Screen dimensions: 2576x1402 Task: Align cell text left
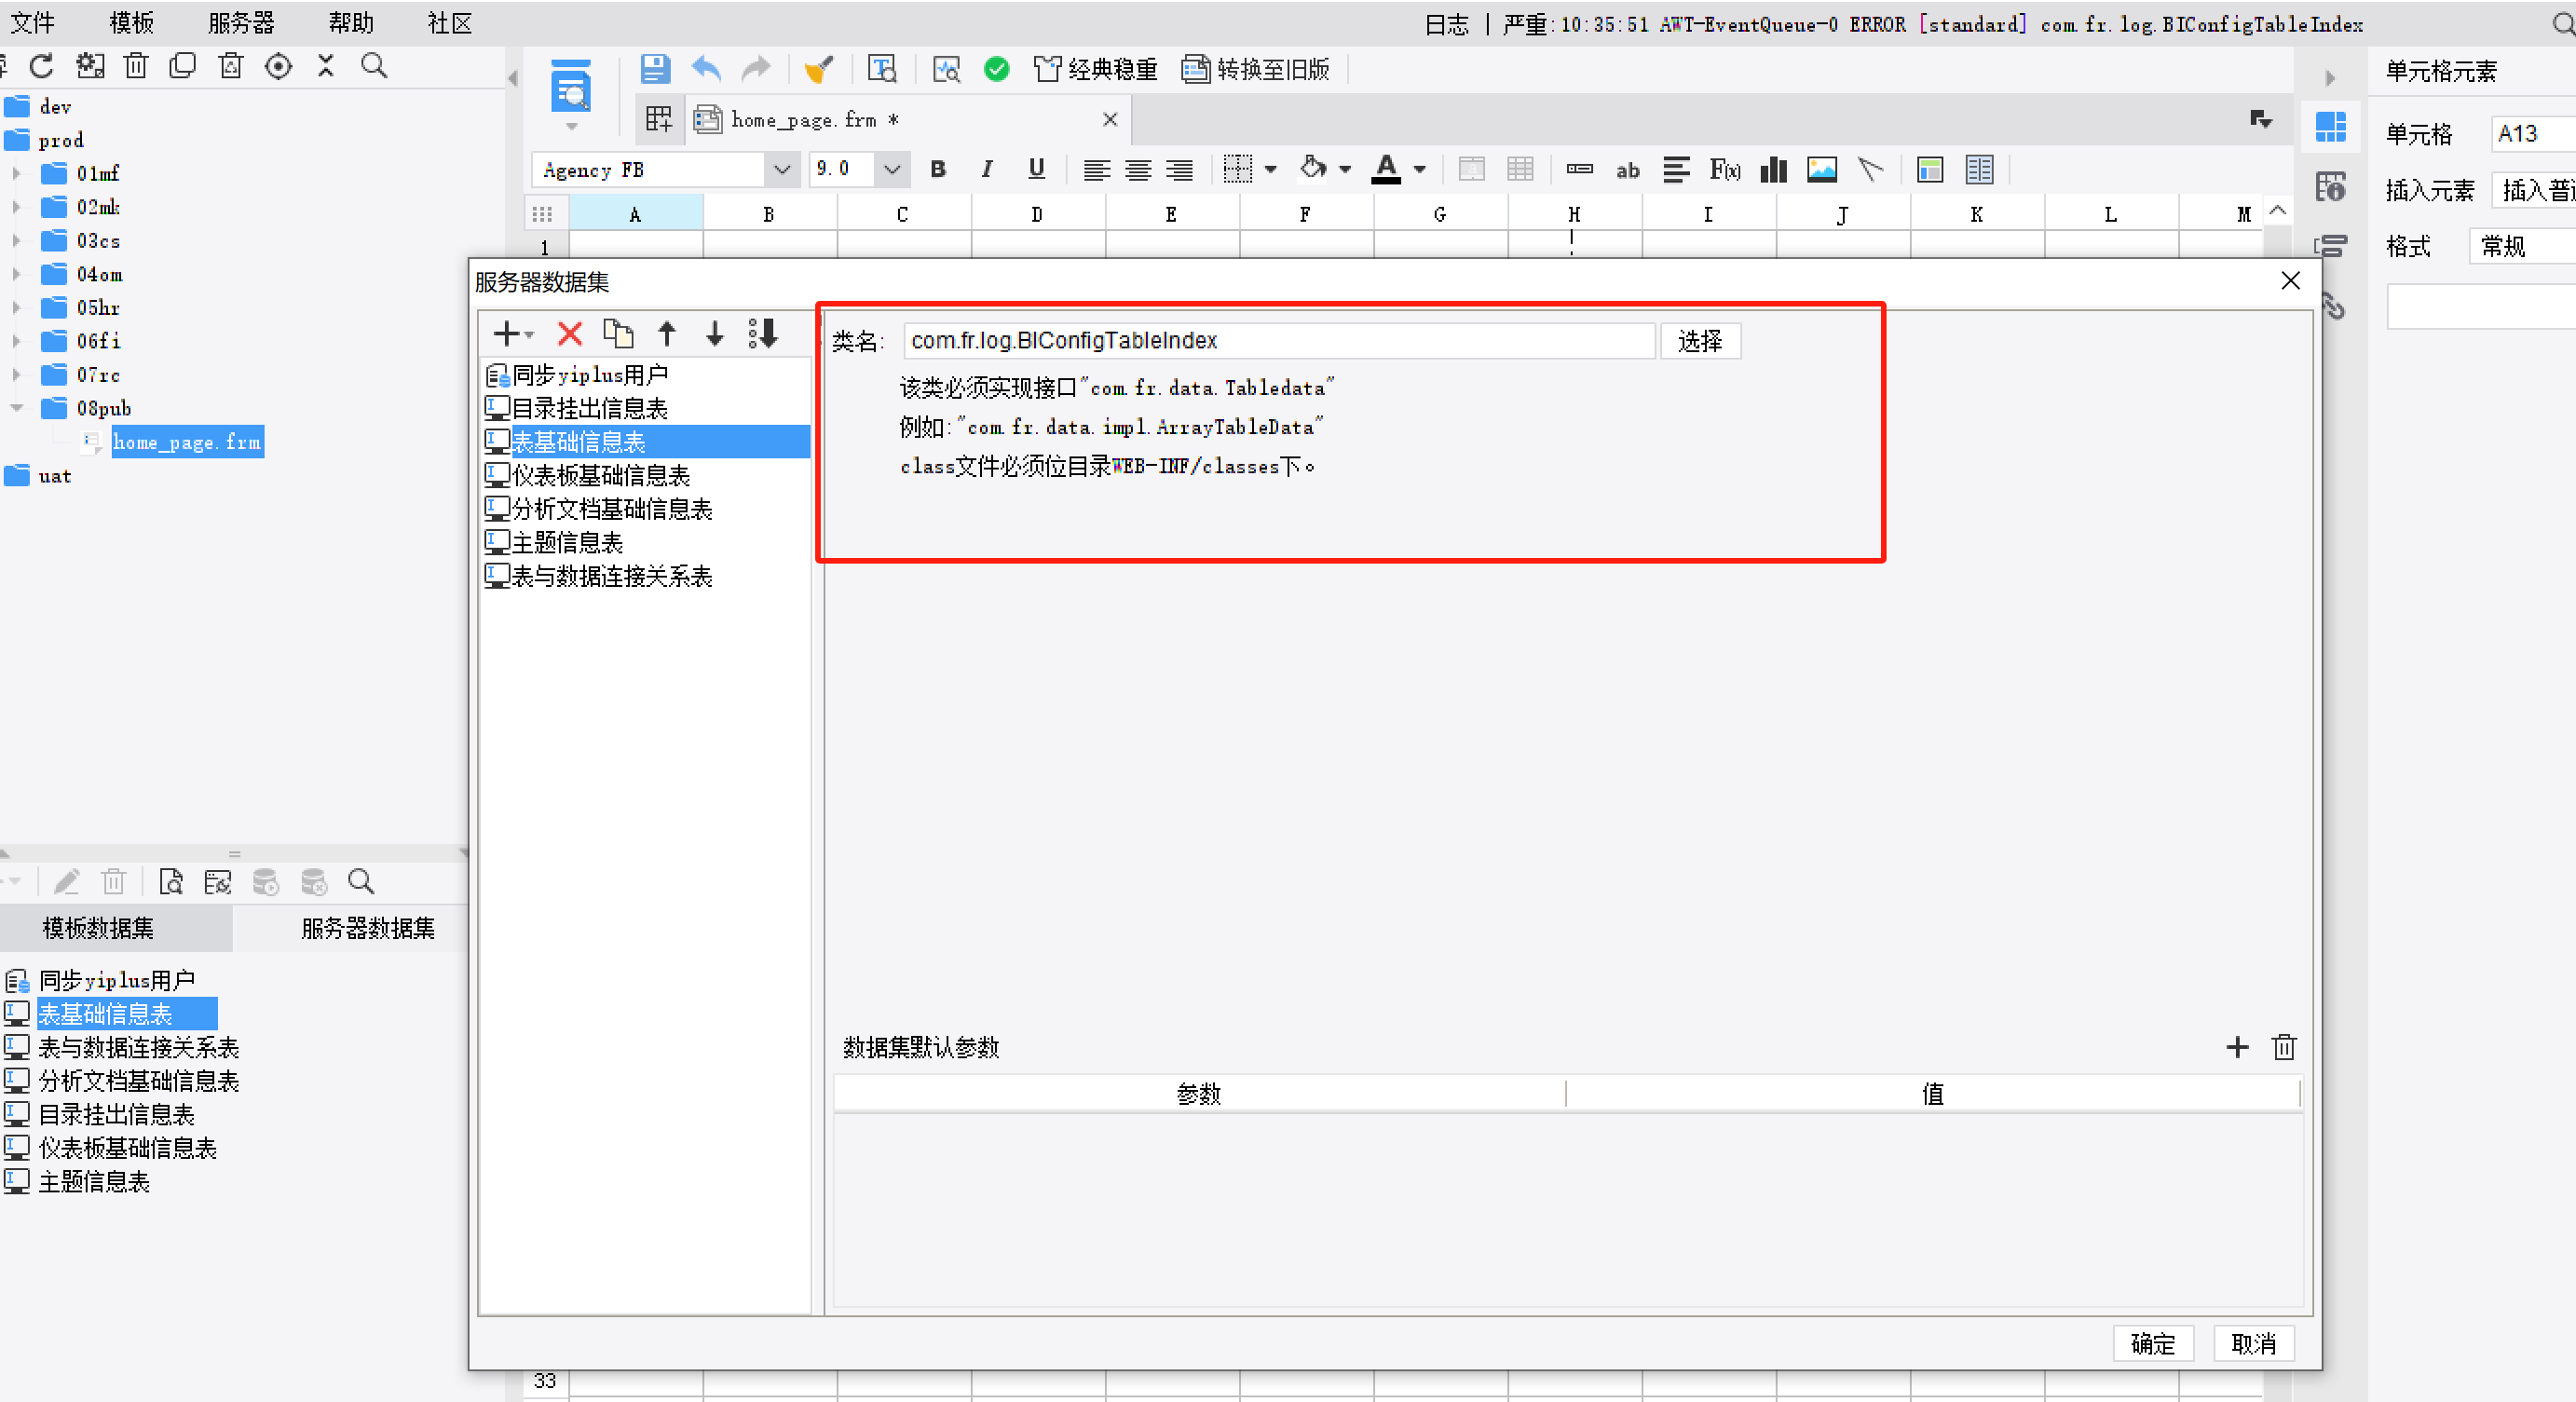(1096, 170)
